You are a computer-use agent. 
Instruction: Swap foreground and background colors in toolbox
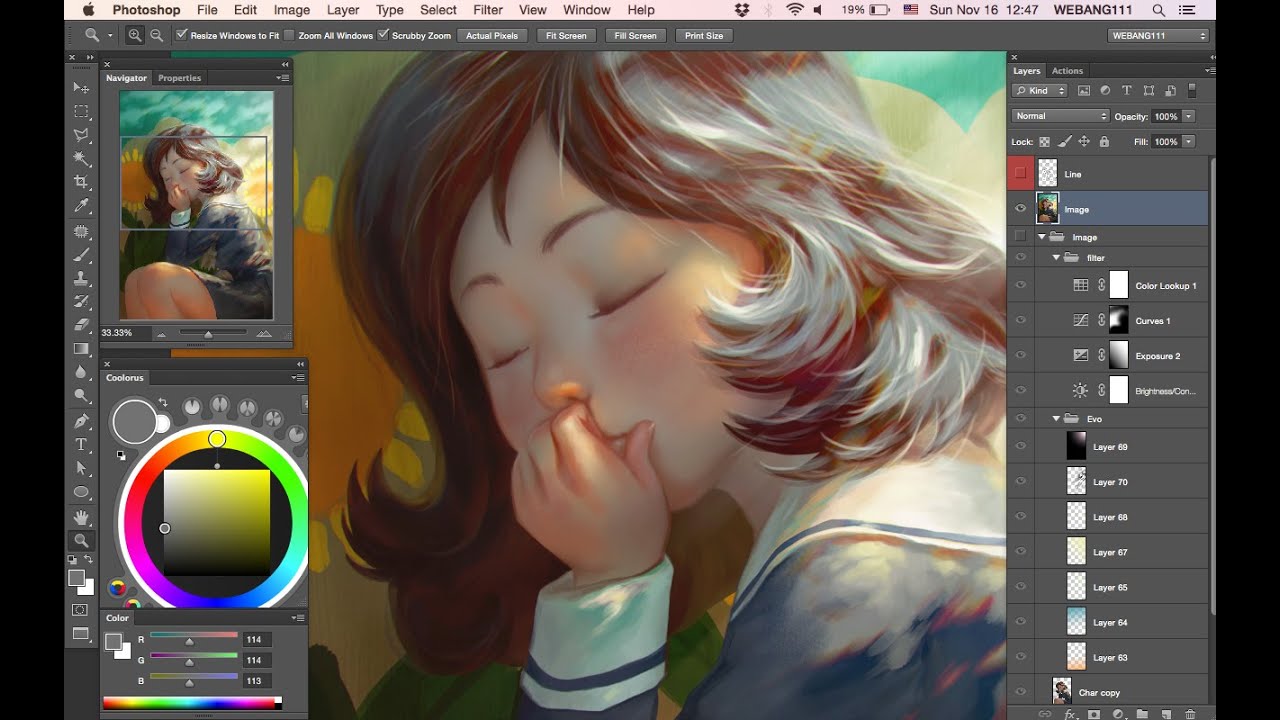click(88, 559)
